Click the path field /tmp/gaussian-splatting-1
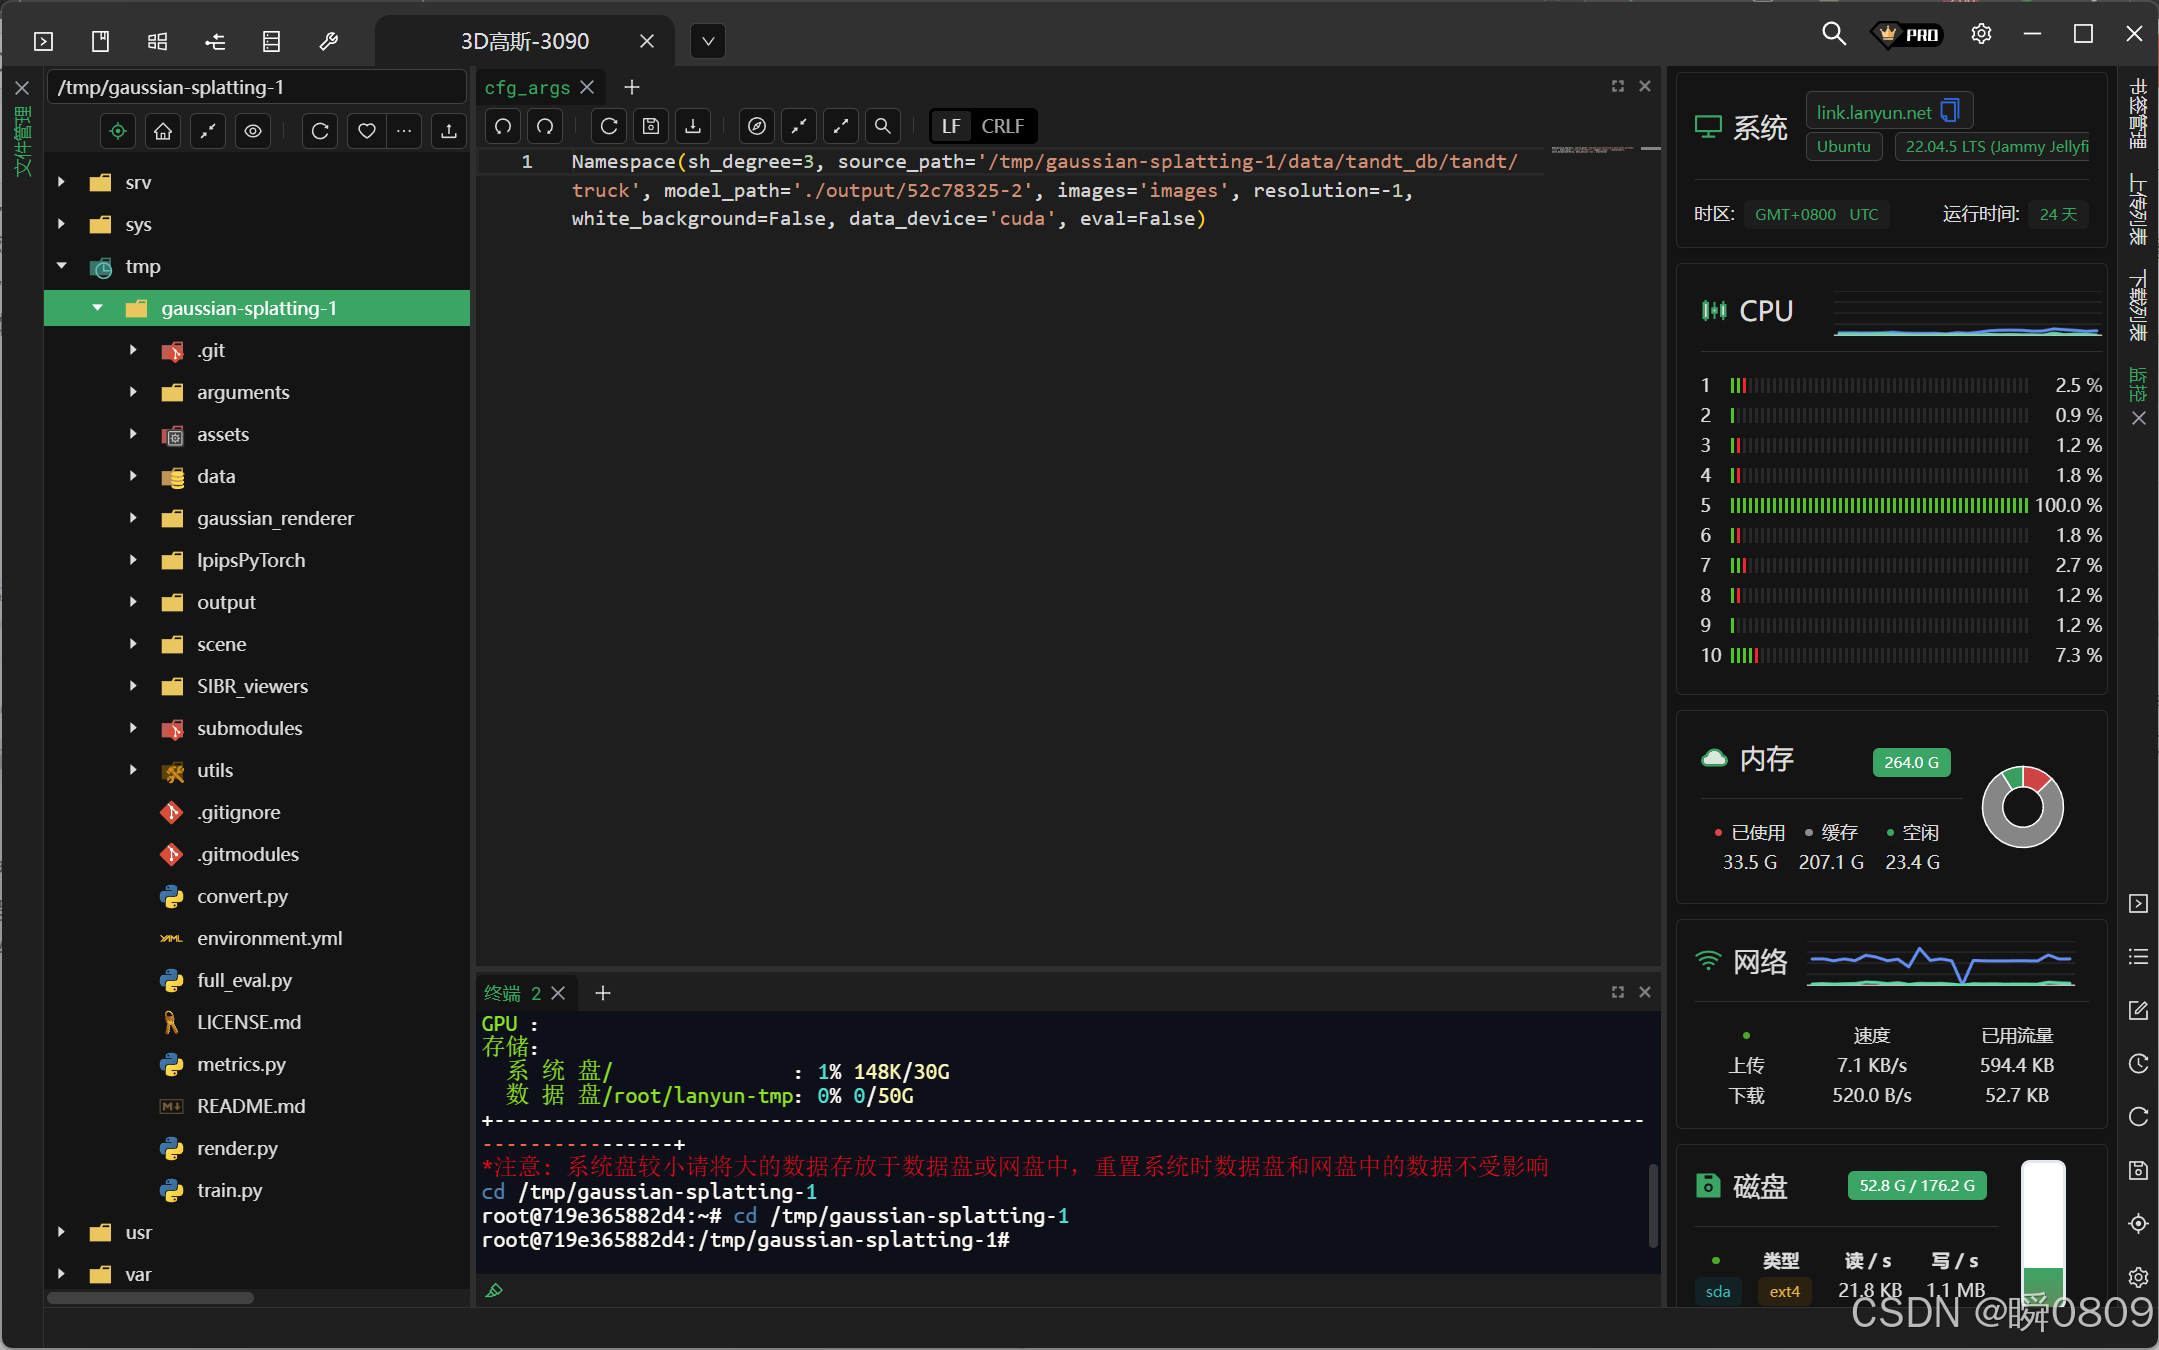Viewport: 2159px width, 1350px height. [x=257, y=87]
